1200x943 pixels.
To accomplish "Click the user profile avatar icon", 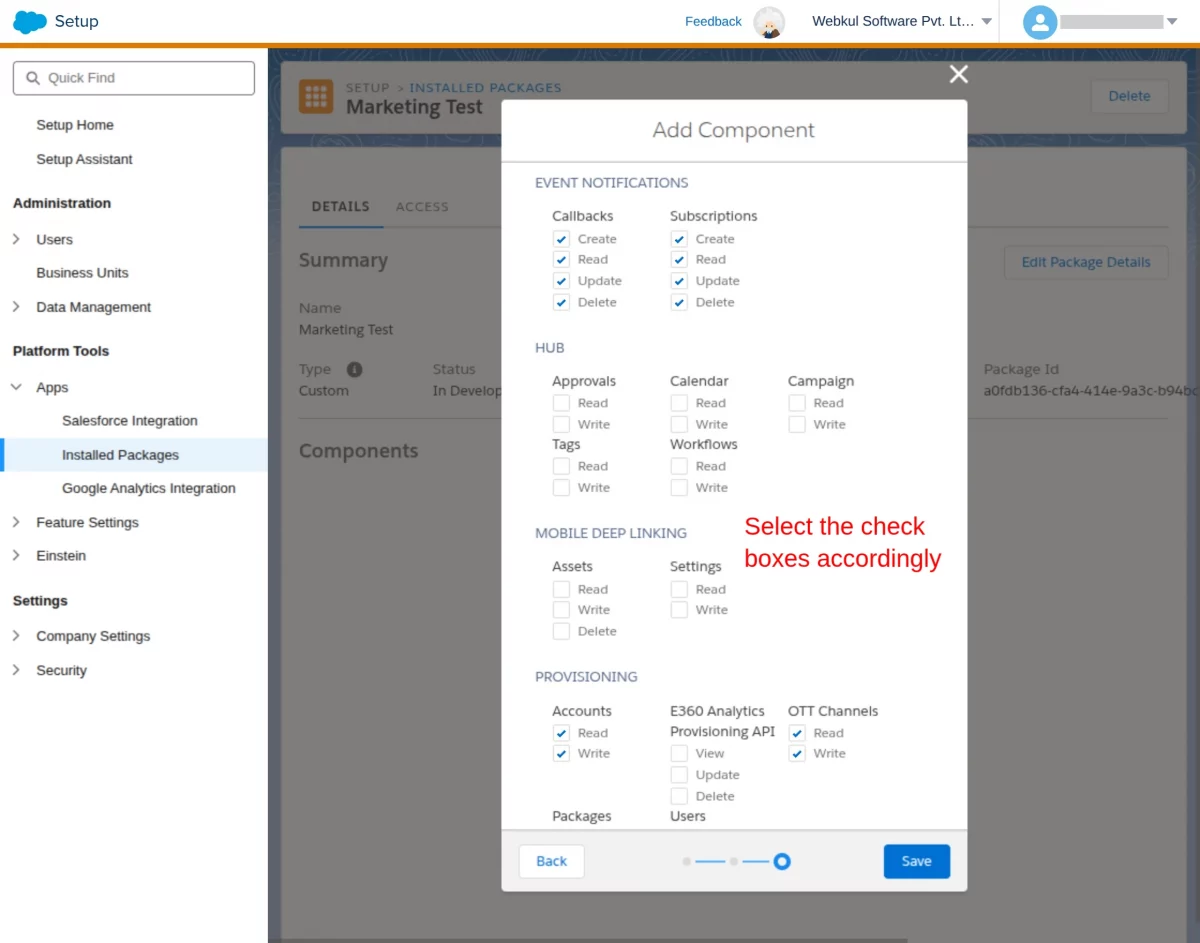I will pos(1040,22).
